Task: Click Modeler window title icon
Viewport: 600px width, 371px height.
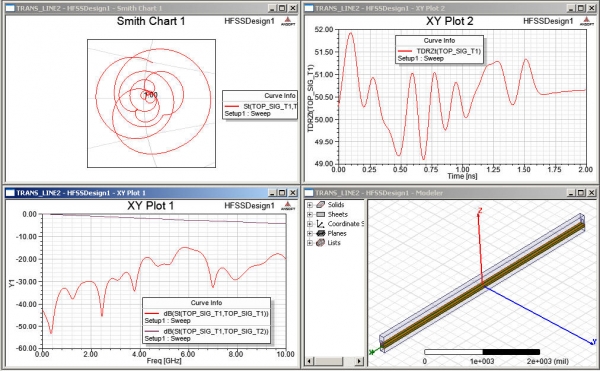Action: [309, 193]
